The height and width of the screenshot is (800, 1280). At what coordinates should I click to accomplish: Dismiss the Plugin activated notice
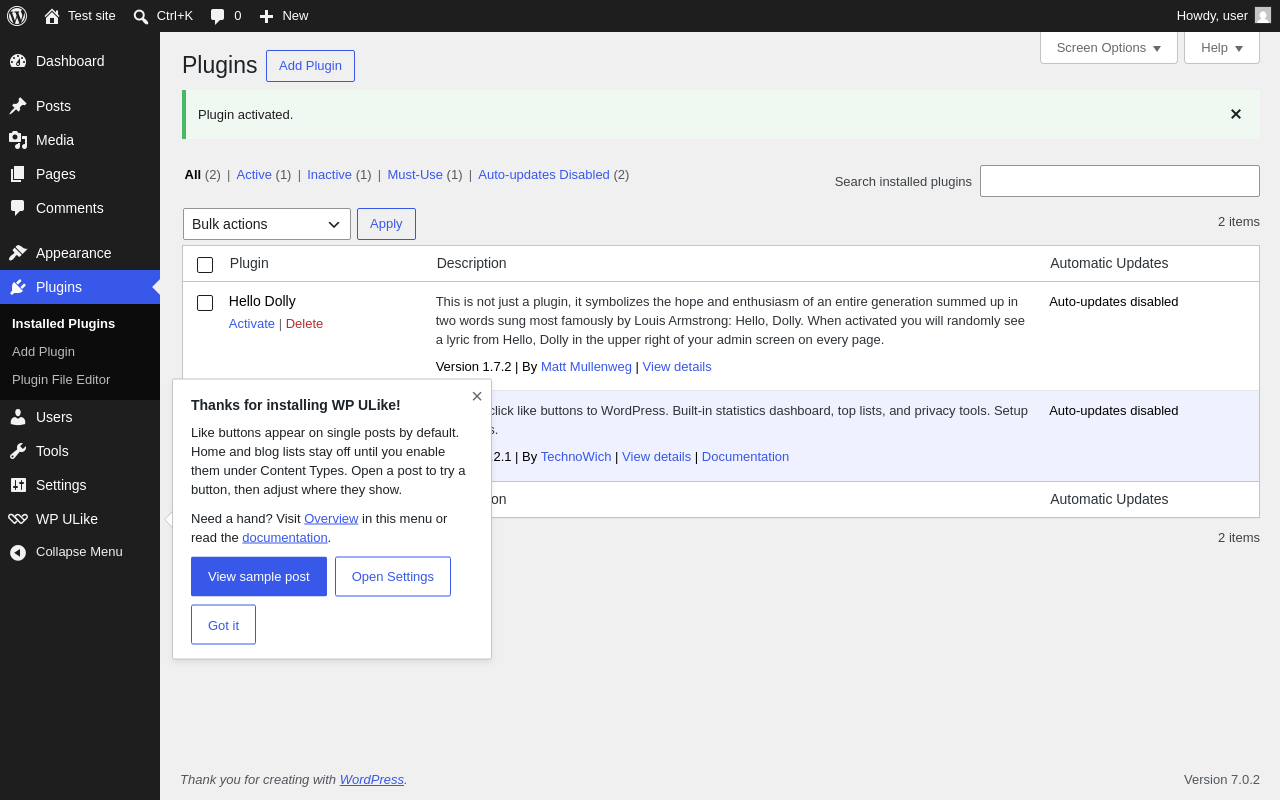point(1236,114)
